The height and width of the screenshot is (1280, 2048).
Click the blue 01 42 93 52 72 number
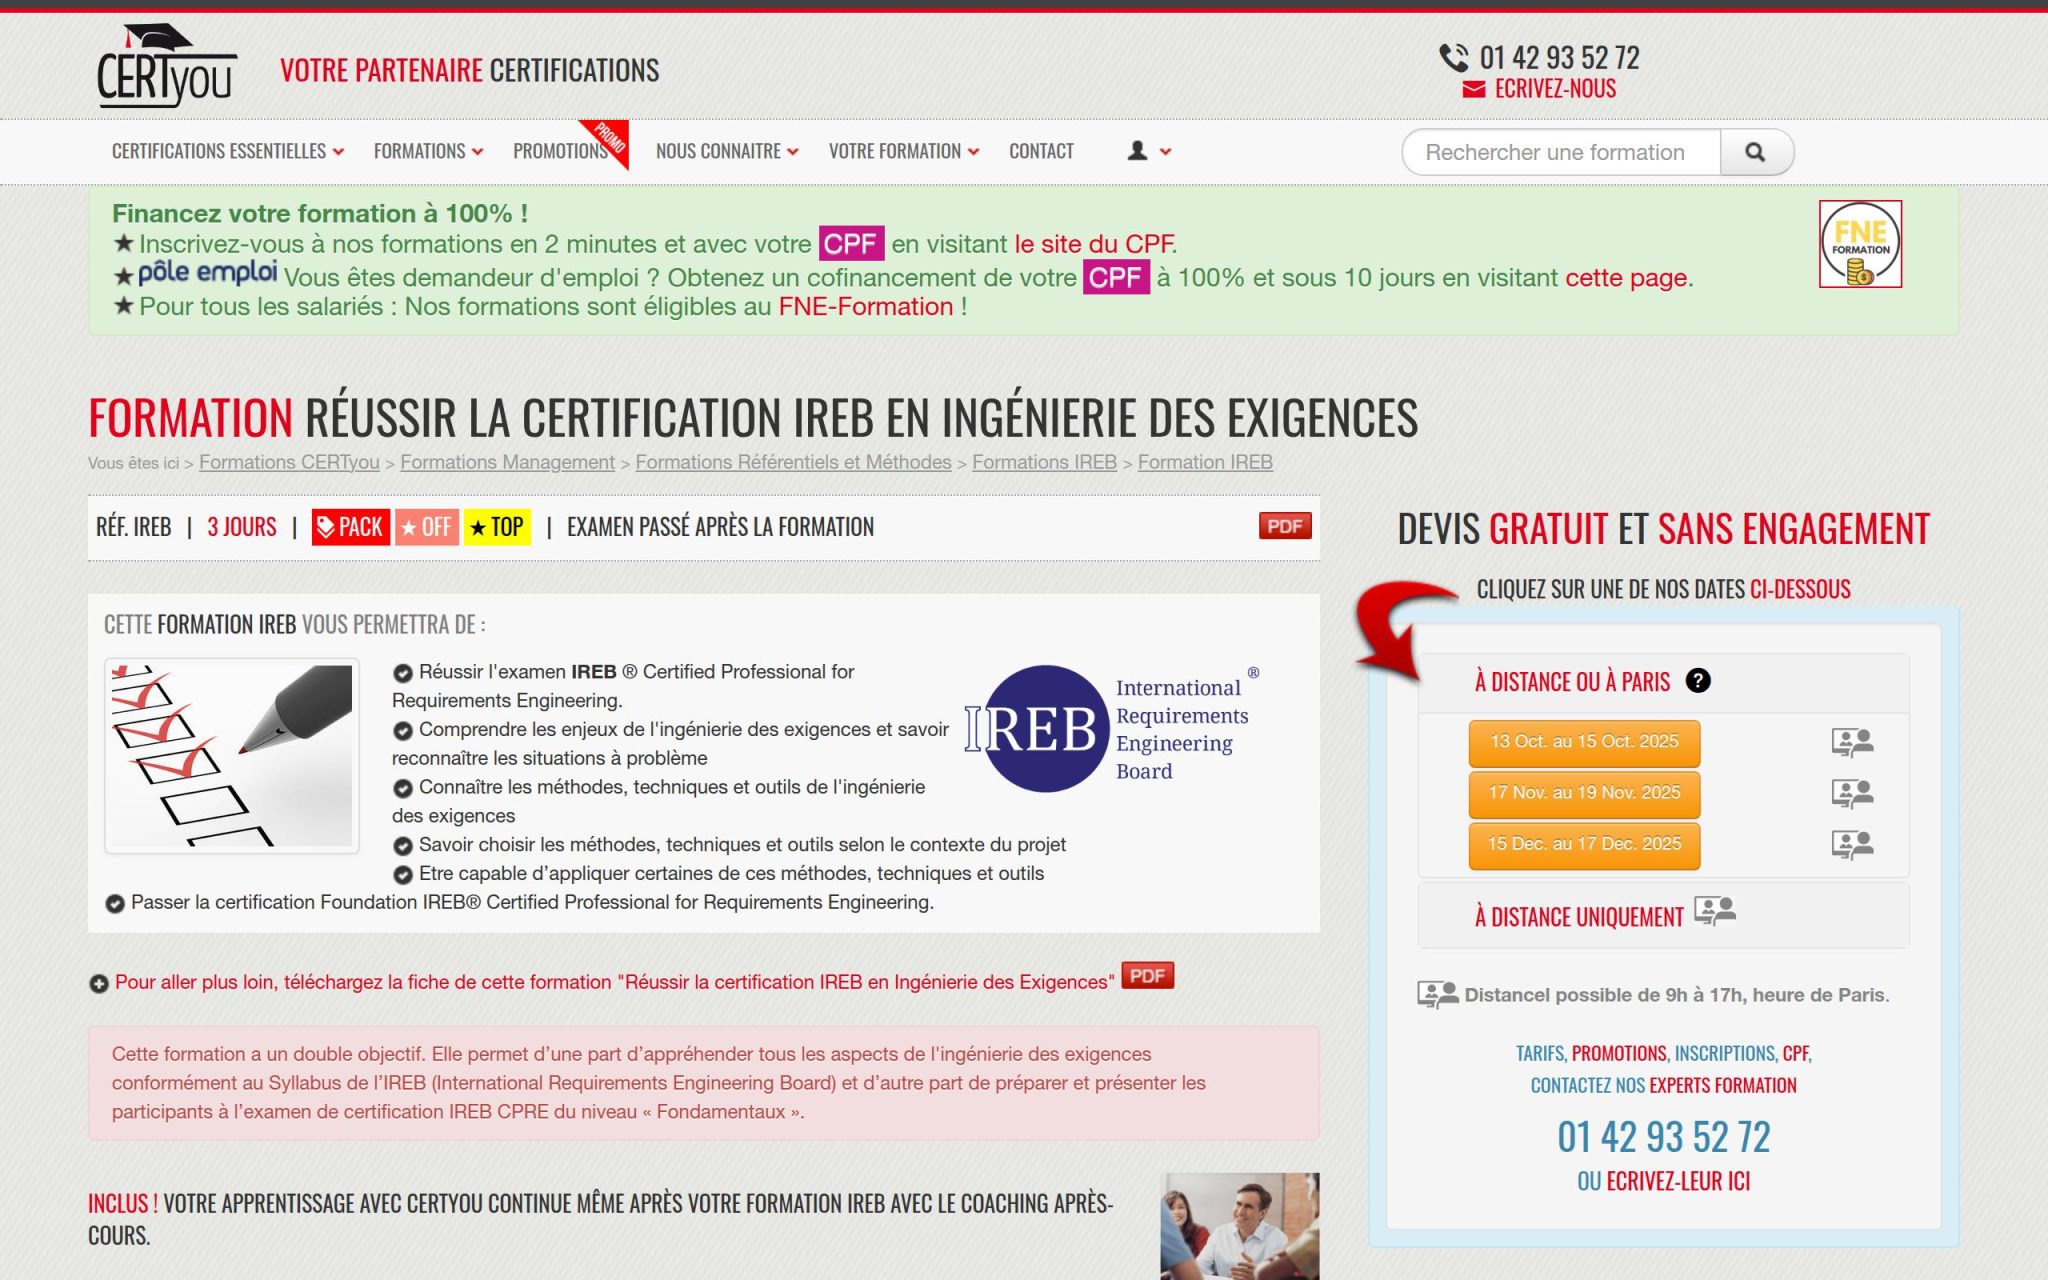pos(1663,1137)
